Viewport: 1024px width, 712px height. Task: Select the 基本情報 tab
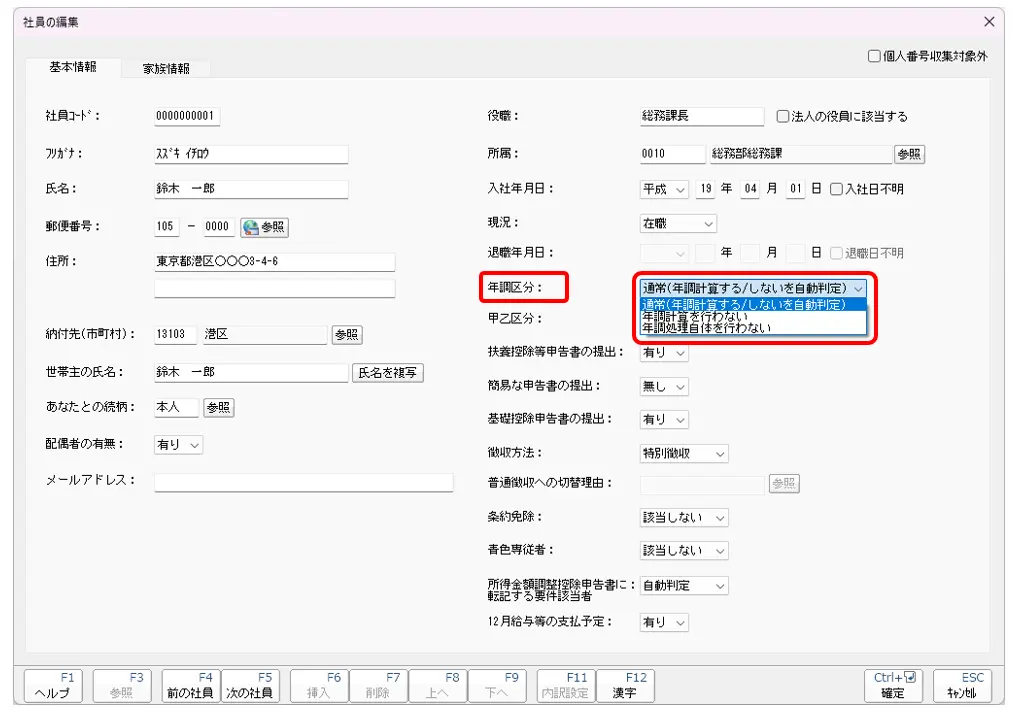pos(73,67)
